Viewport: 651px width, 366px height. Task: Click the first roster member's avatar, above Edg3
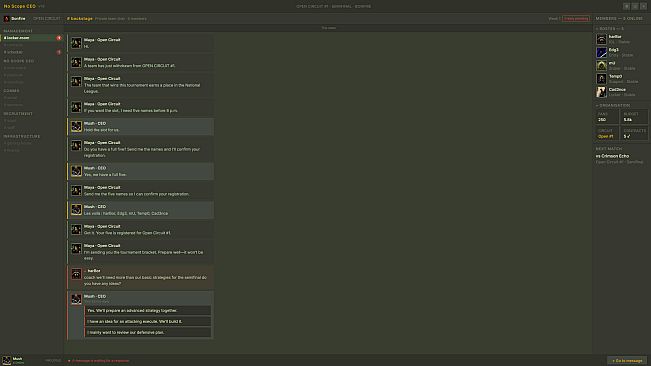601,39
